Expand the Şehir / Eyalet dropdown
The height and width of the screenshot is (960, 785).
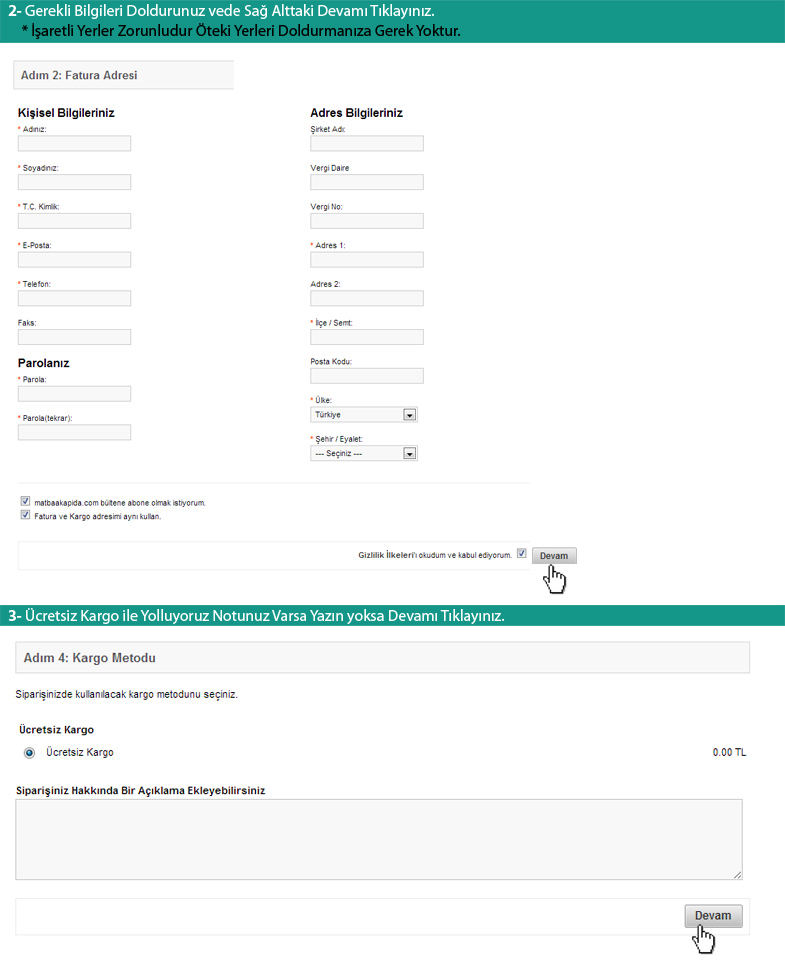tap(364, 453)
